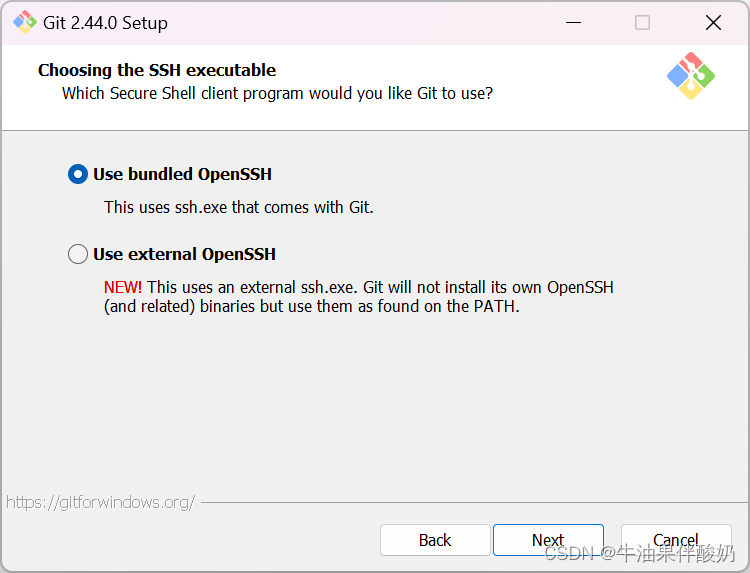750x573 pixels.
Task: Continue with the Next button
Action: pos(548,540)
